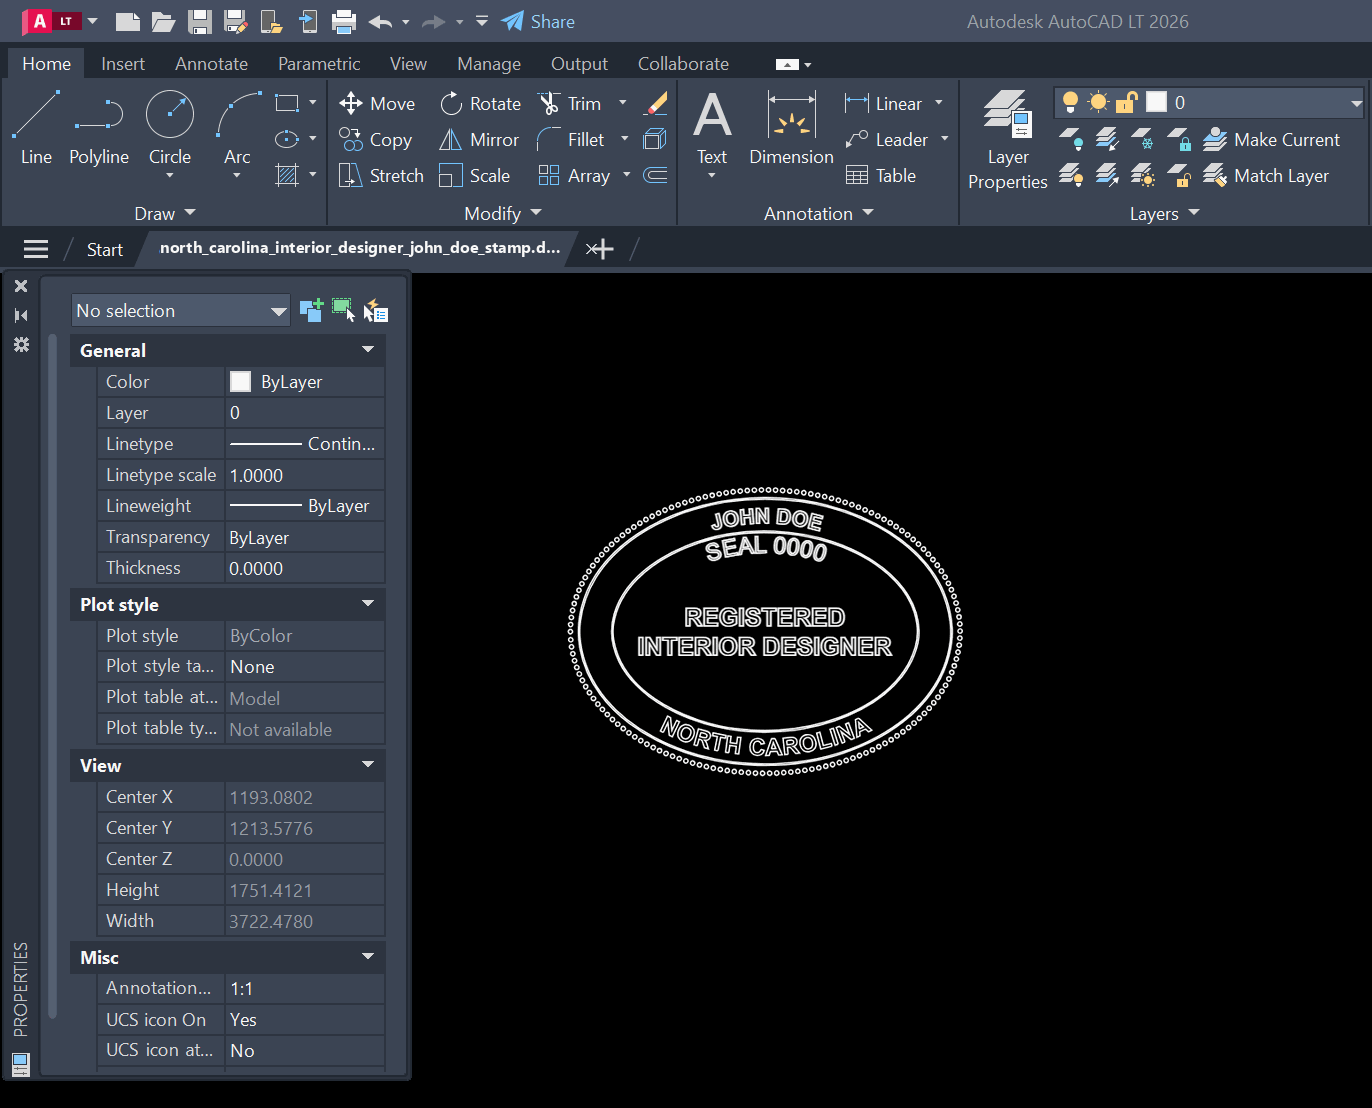Collapse the View section

368,765
